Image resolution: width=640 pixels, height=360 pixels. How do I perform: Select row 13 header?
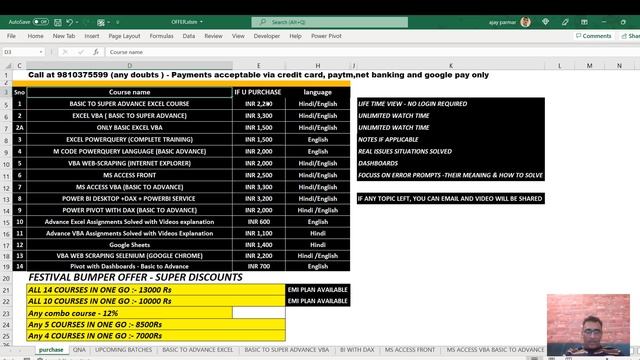(6, 199)
